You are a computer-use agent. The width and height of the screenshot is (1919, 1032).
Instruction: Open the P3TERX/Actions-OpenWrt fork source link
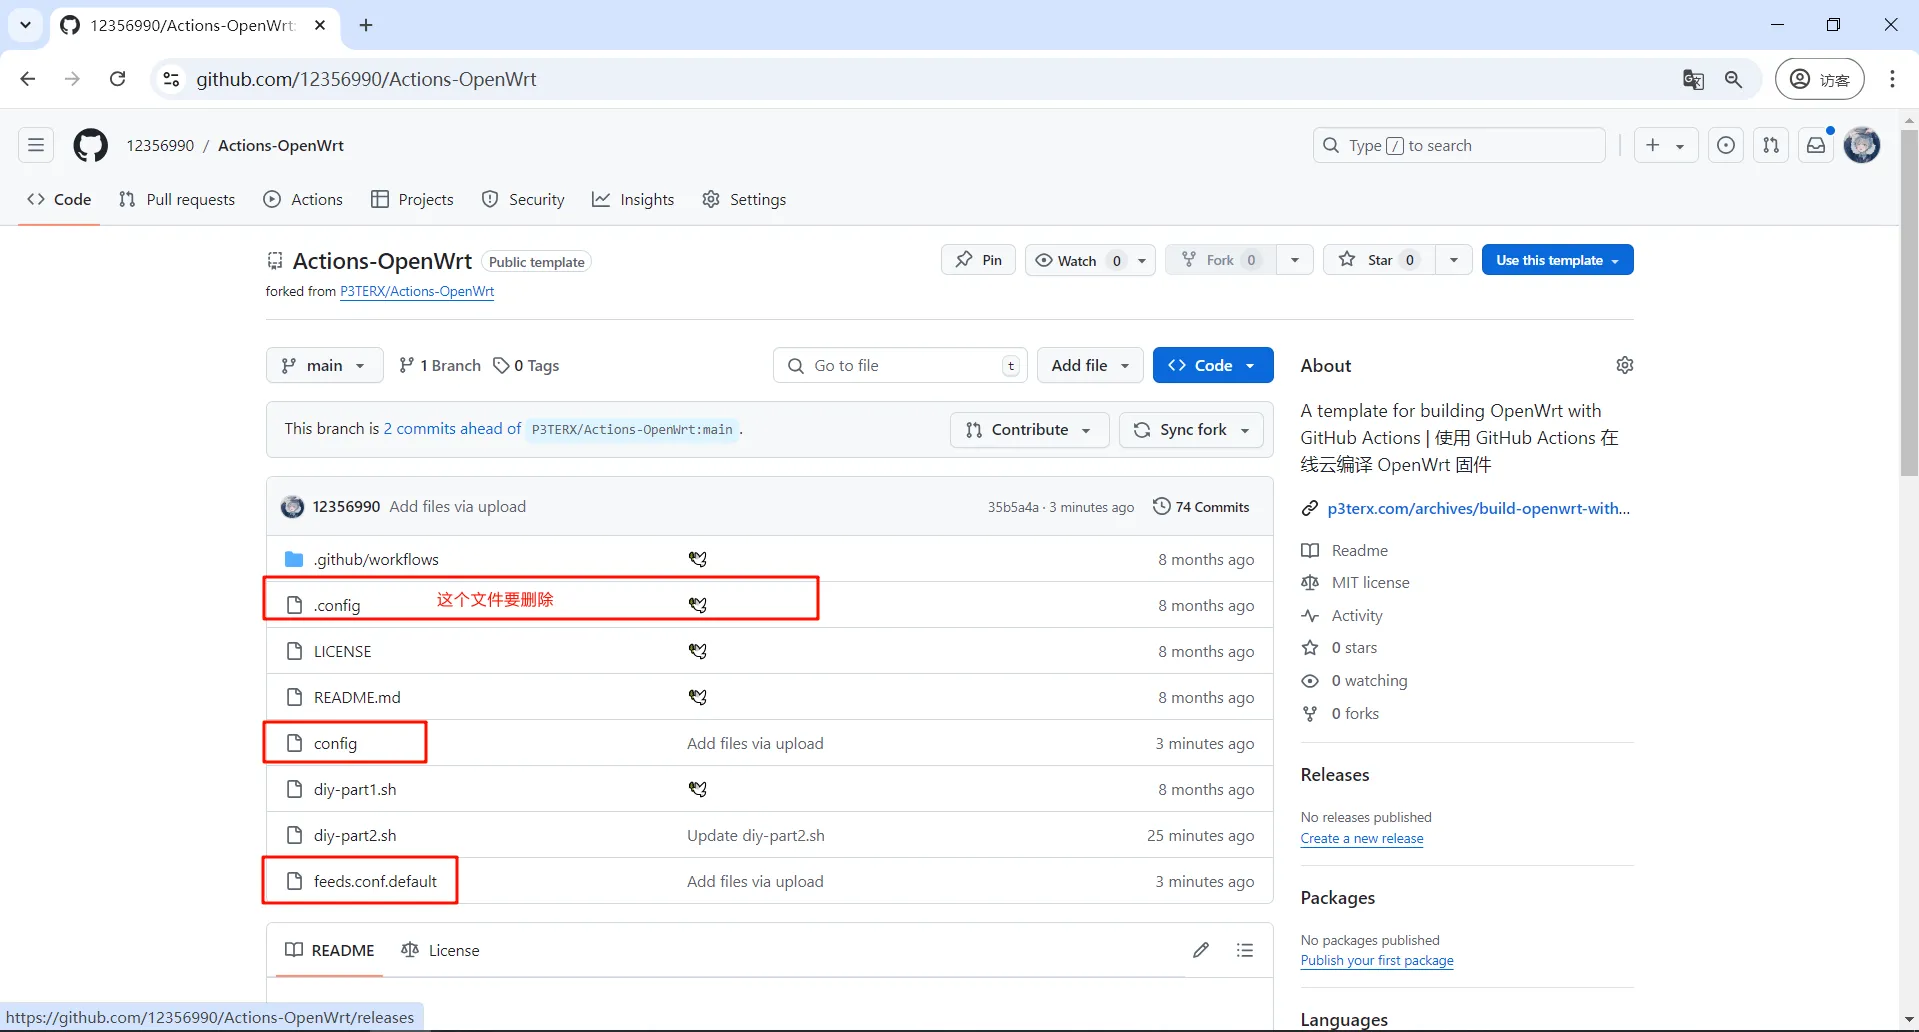(x=417, y=291)
